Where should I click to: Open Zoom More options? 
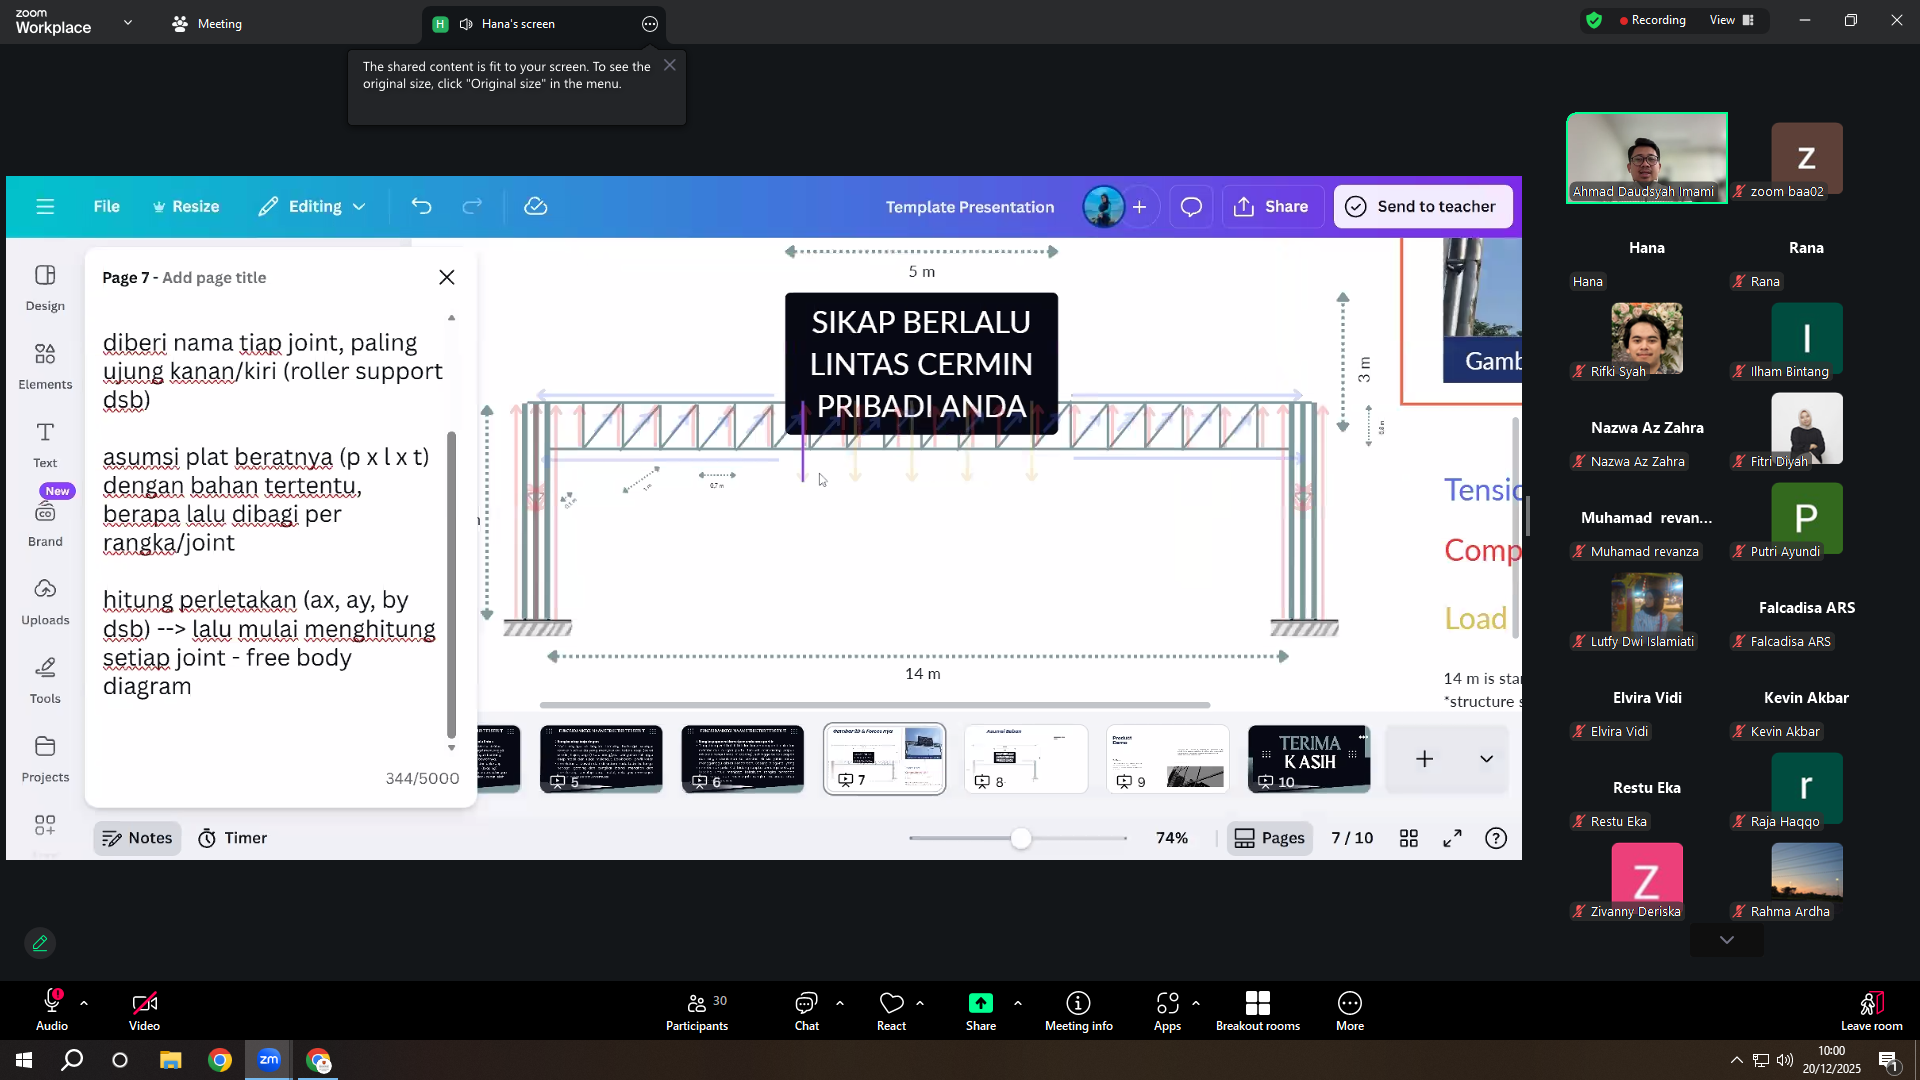[x=1350, y=1011]
